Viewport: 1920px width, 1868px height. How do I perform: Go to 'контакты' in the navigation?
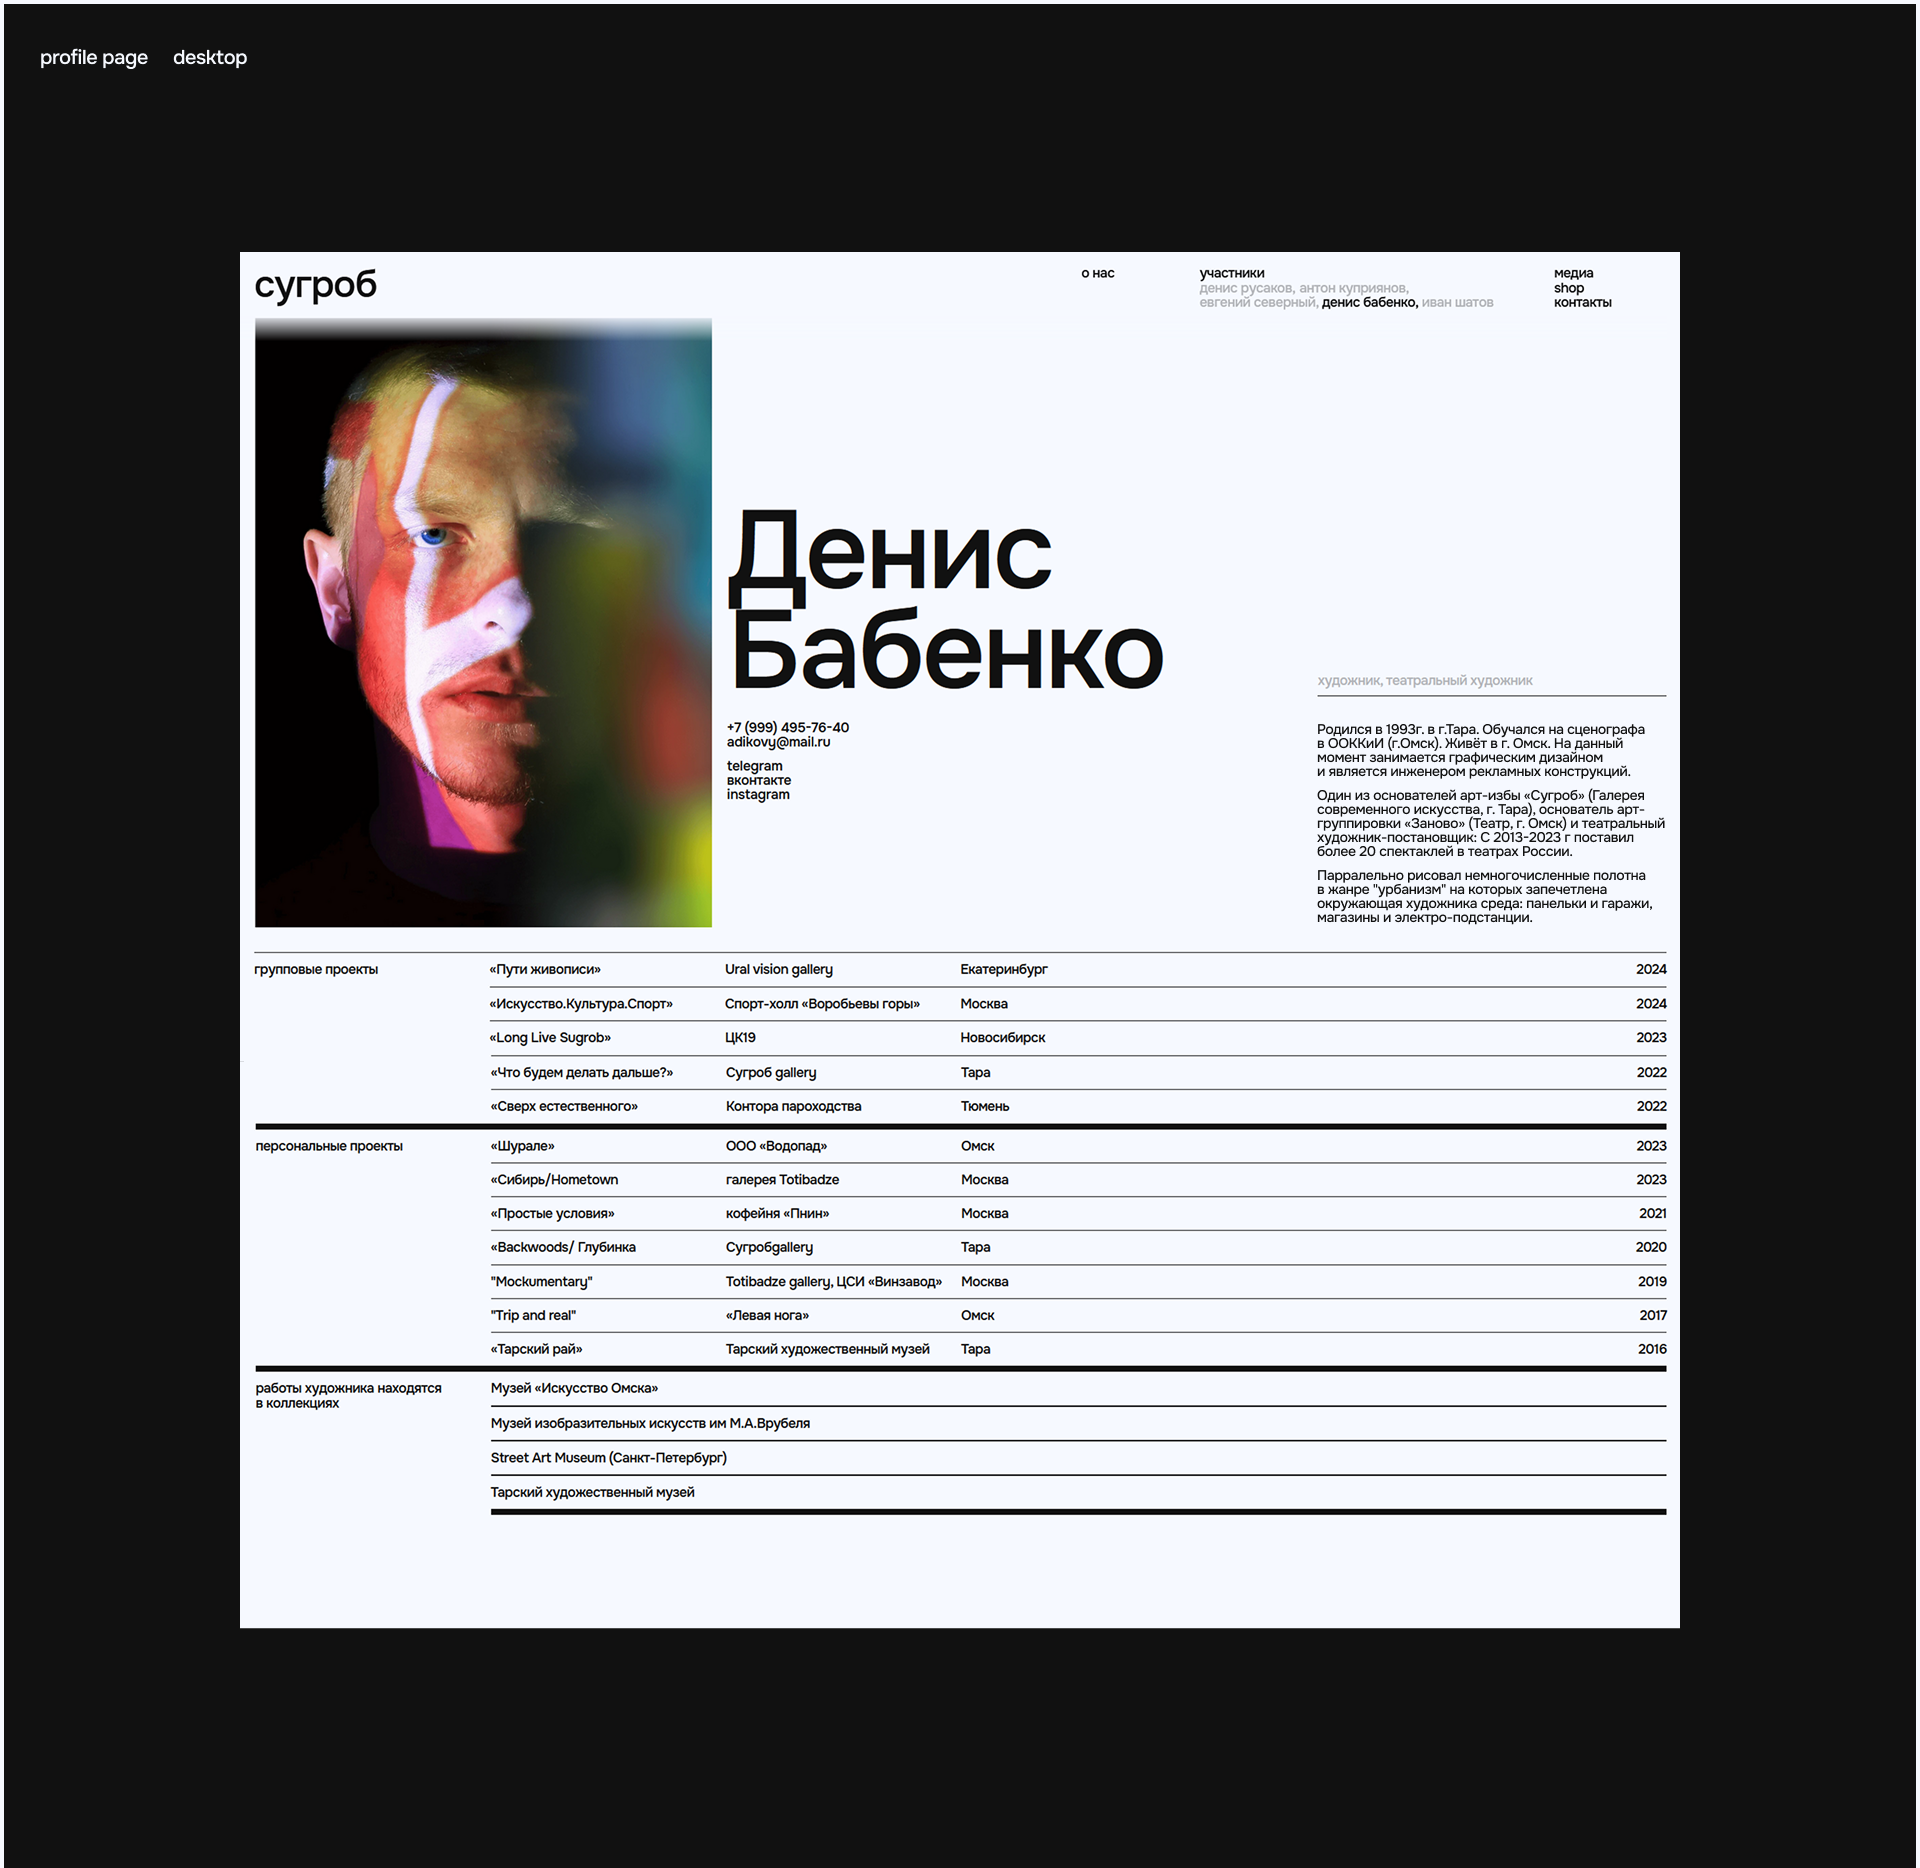(x=1582, y=302)
